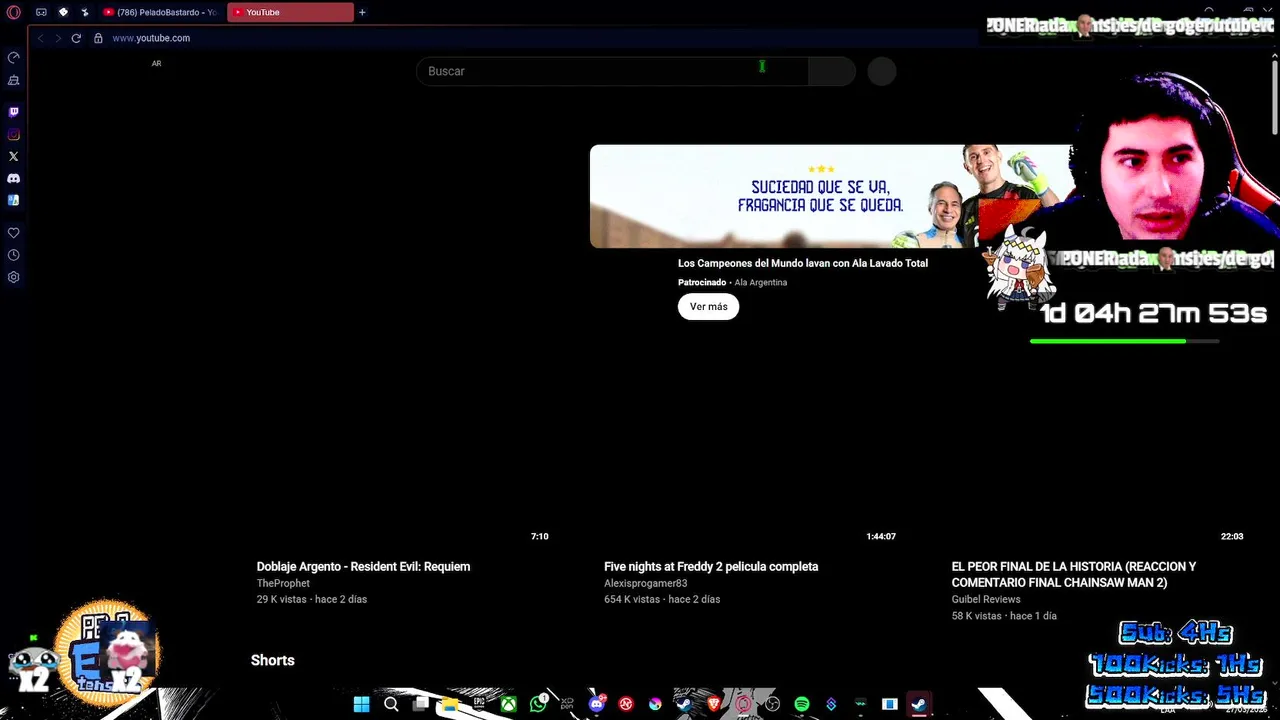The height and width of the screenshot is (720, 1280).
Task: Click the 29 K vistas text
Action: click(x=281, y=599)
